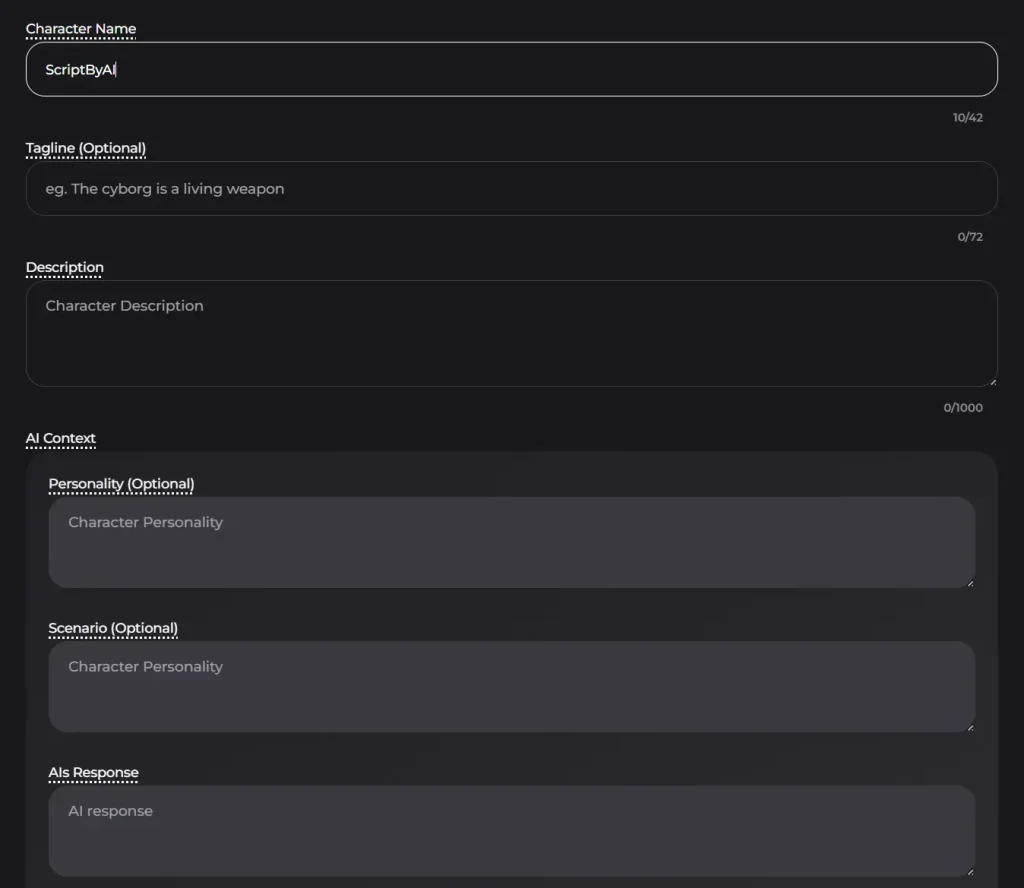Click the 10/42 character counter
This screenshot has width=1024, height=888.
point(967,117)
